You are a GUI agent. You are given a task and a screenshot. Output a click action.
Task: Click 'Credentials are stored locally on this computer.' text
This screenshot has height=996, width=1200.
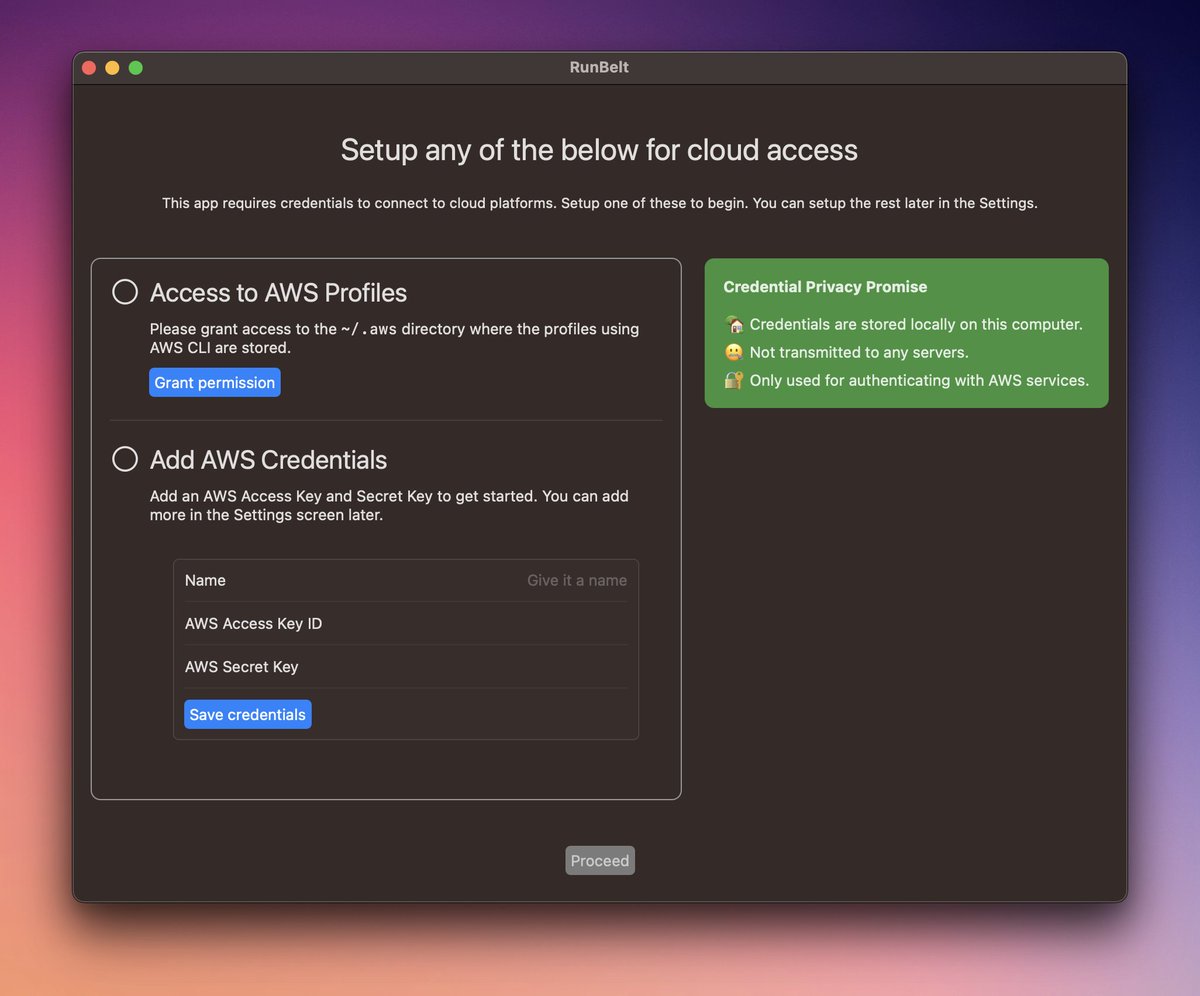[916, 324]
